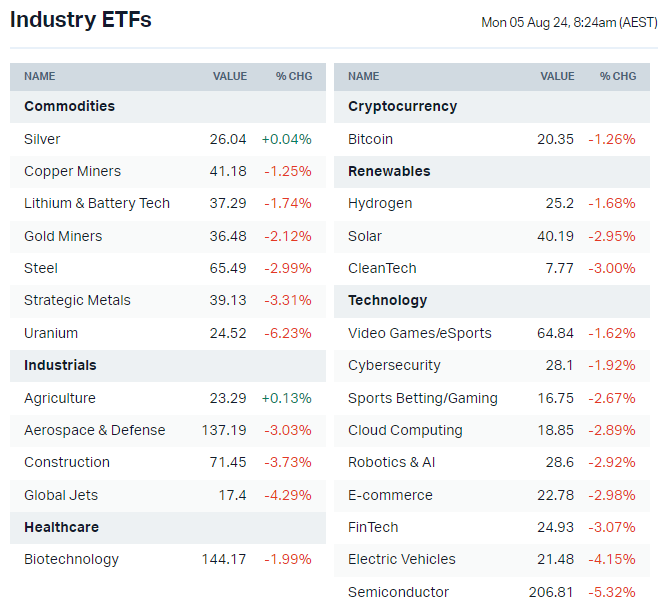This screenshot has width=664, height=614.
Task: Select the Global Jets ETF
Action: [x=61, y=495]
